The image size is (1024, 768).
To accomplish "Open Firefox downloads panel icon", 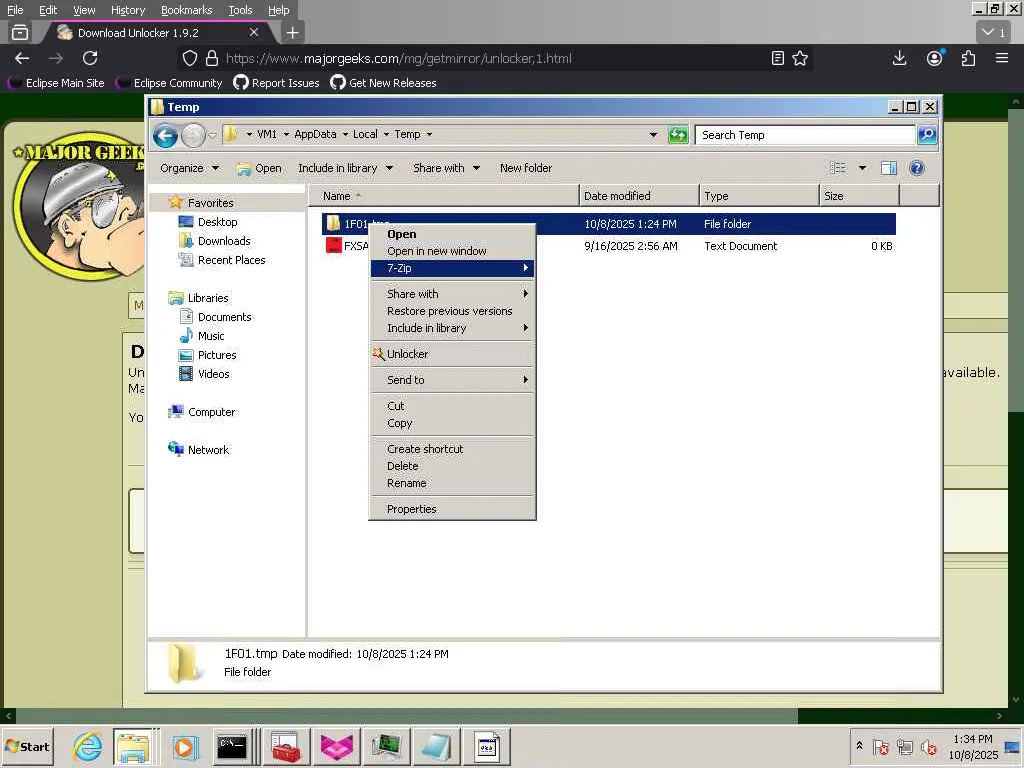I will point(899,58).
